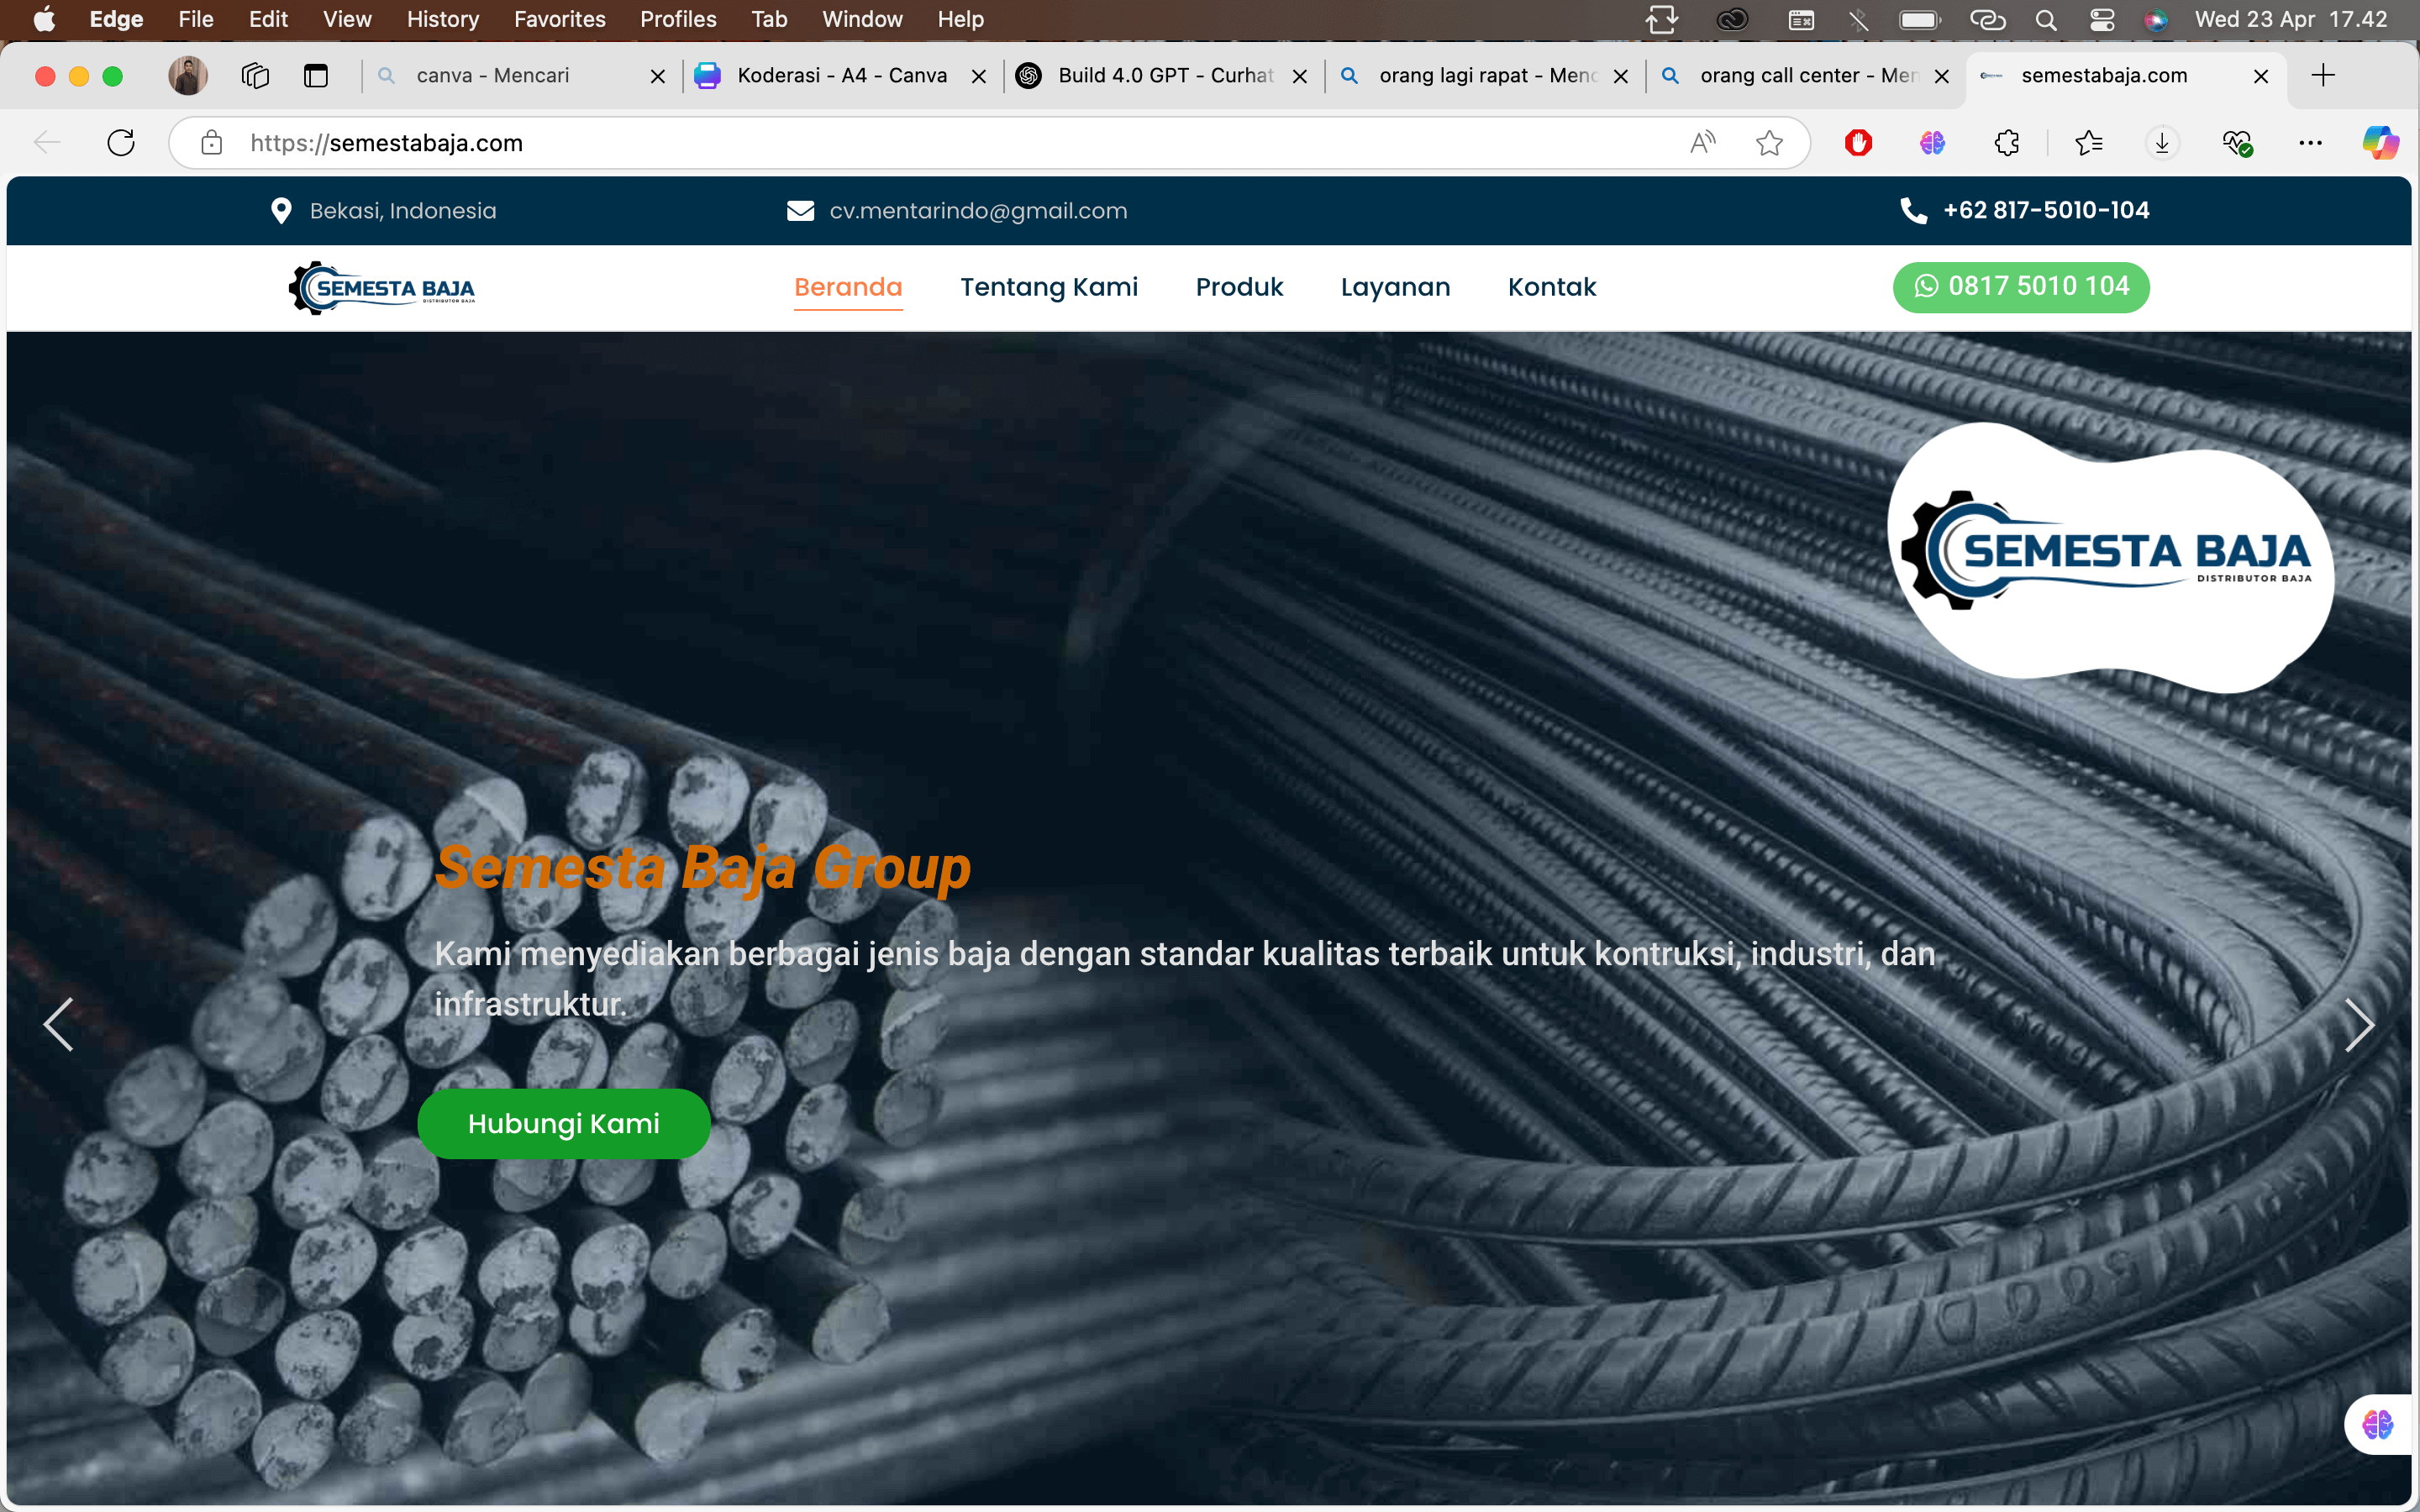Open the Favorites list icon

2089,143
